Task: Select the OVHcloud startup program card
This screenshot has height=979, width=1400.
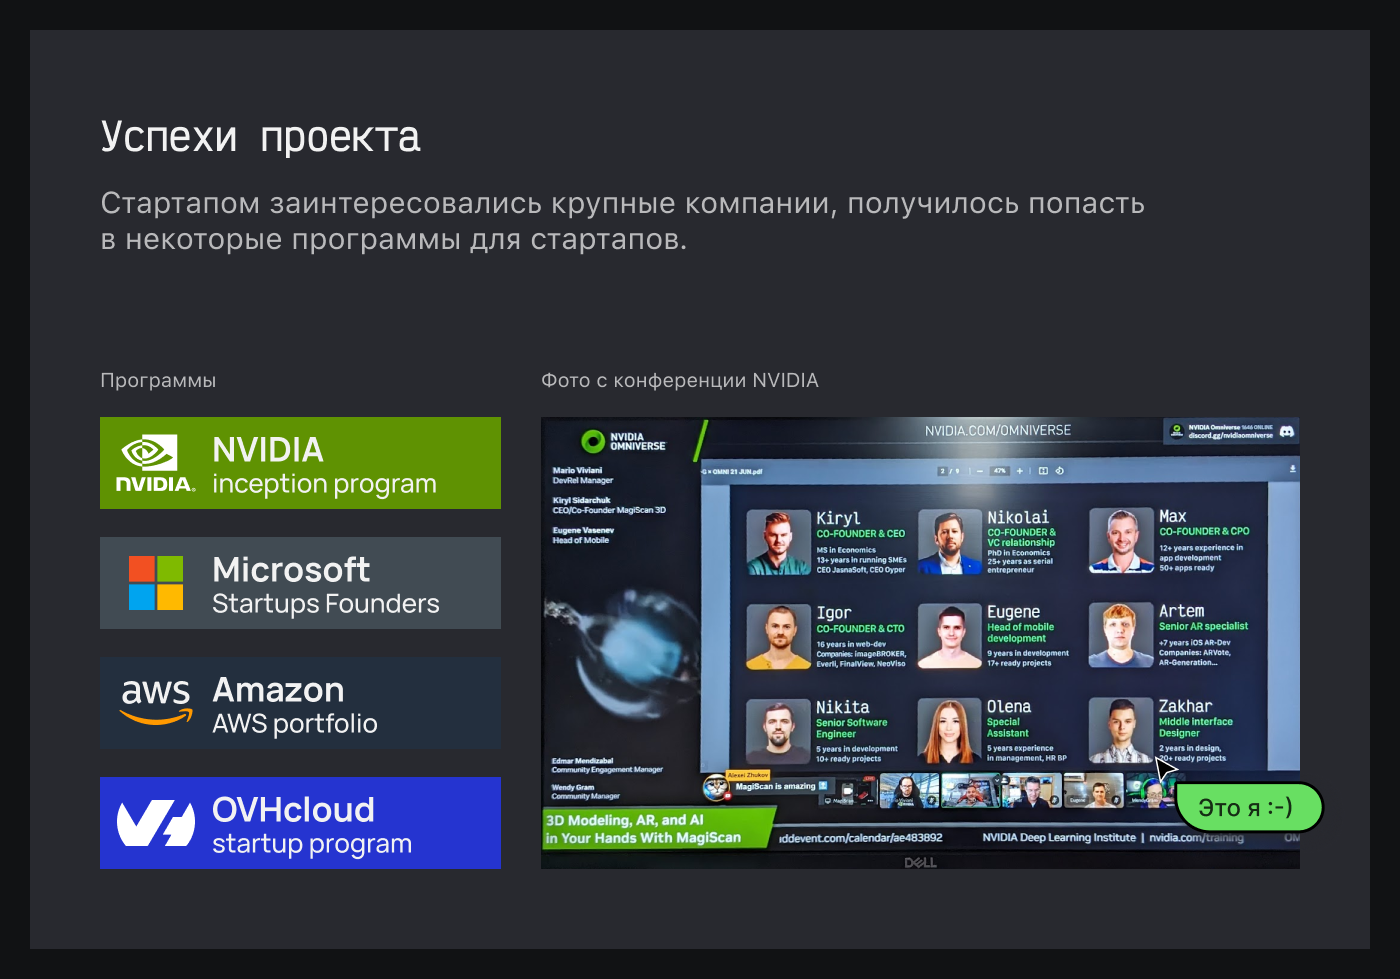Action: tap(300, 823)
